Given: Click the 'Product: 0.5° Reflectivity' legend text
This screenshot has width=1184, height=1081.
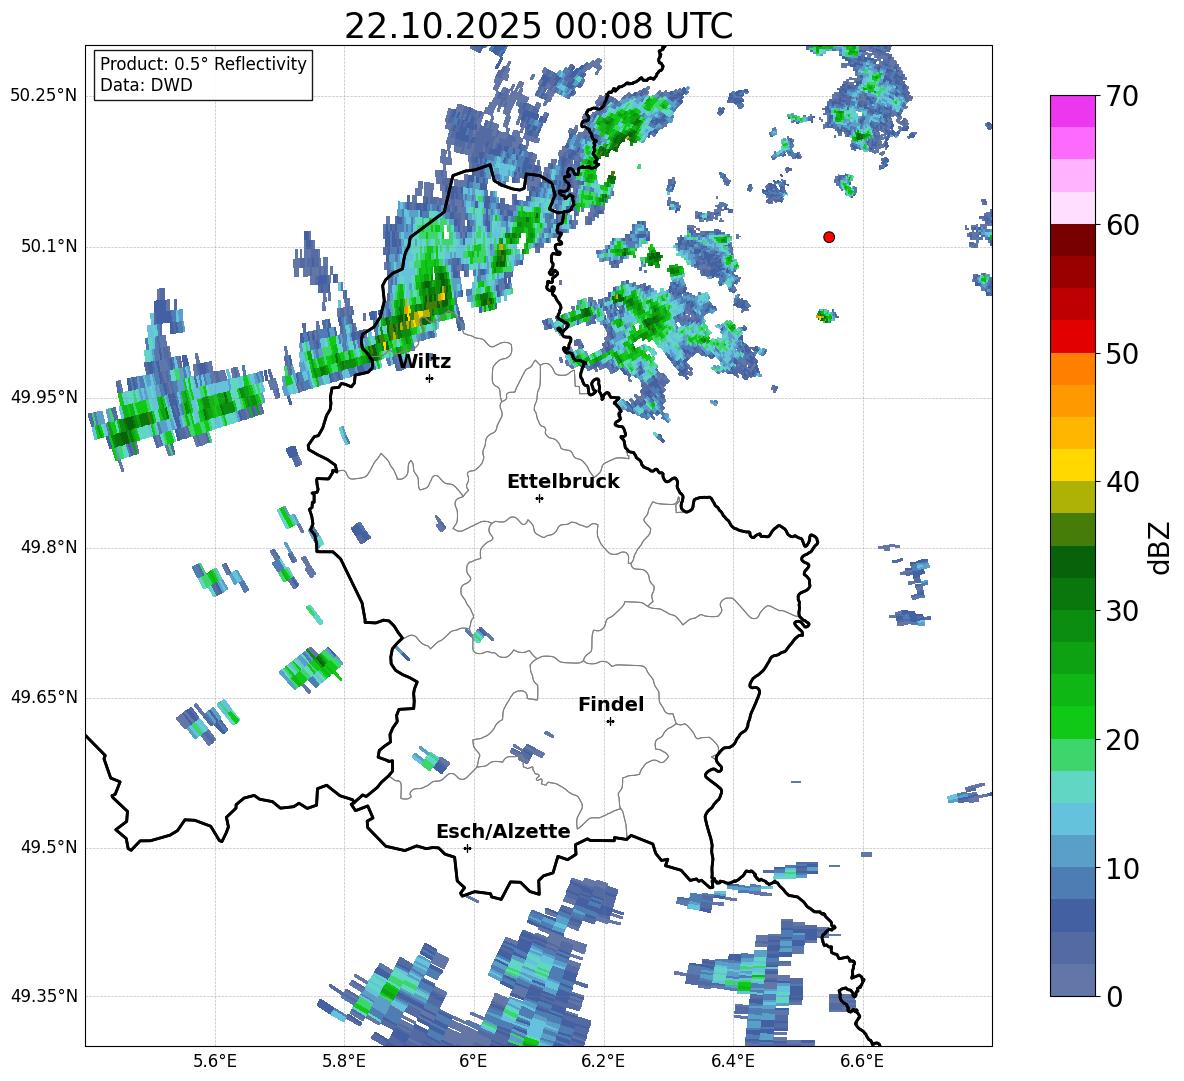Looking at the screenshot, I should pos(203,64).
